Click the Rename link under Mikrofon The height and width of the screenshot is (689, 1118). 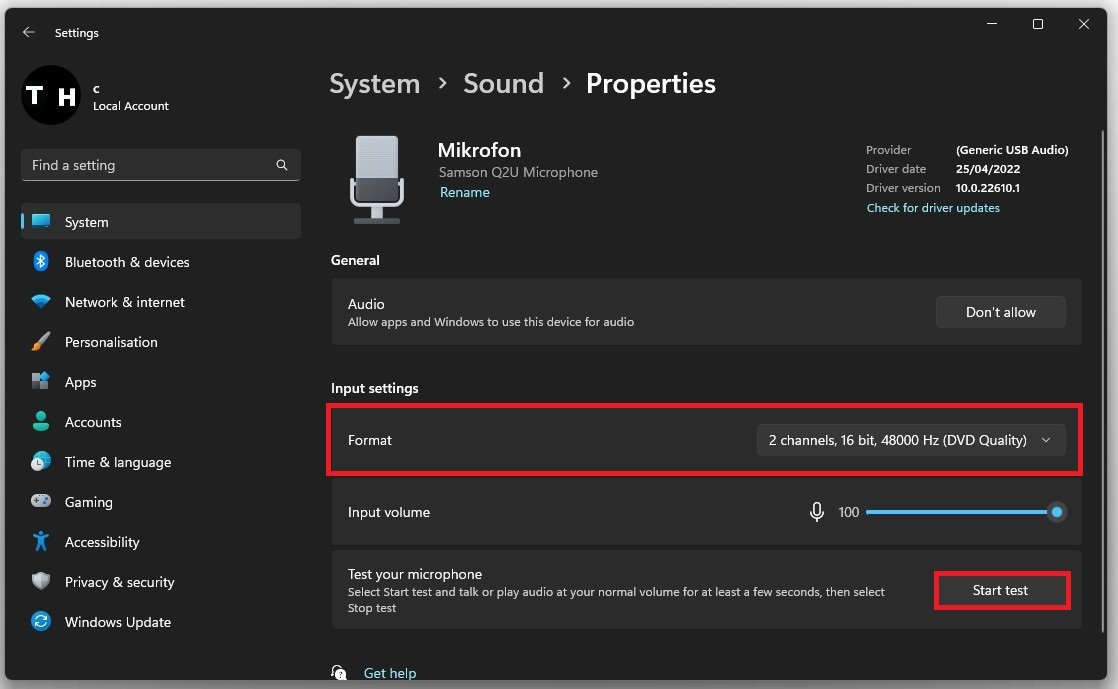click(464, 192)
